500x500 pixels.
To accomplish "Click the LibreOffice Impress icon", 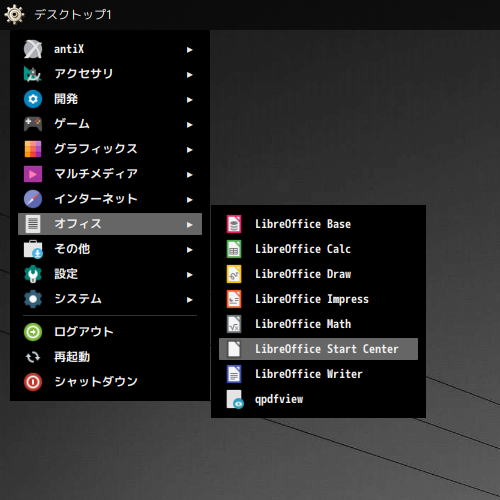I will 234,299.
